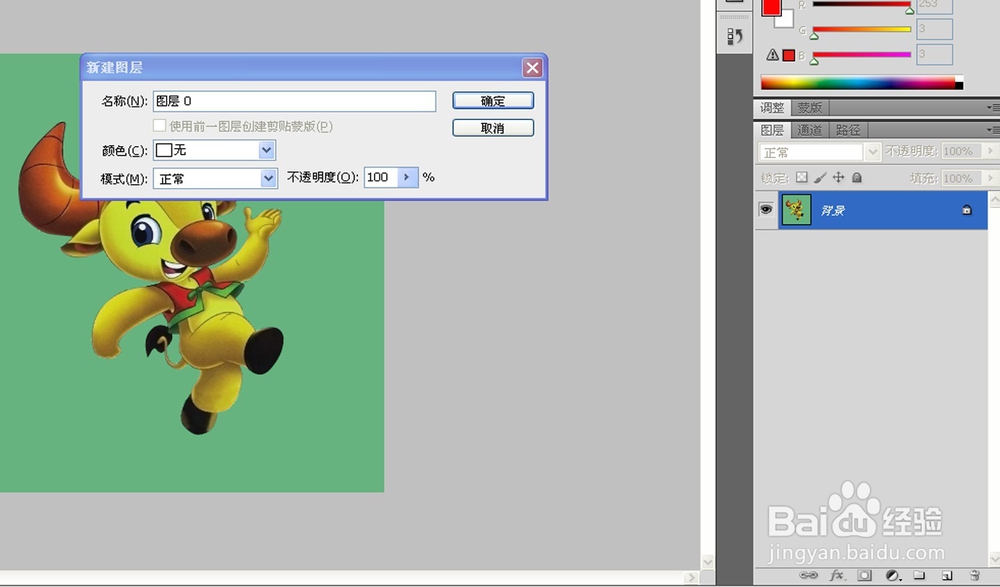Open the layer blend mode 正常 dropdown

pos(820,152)
